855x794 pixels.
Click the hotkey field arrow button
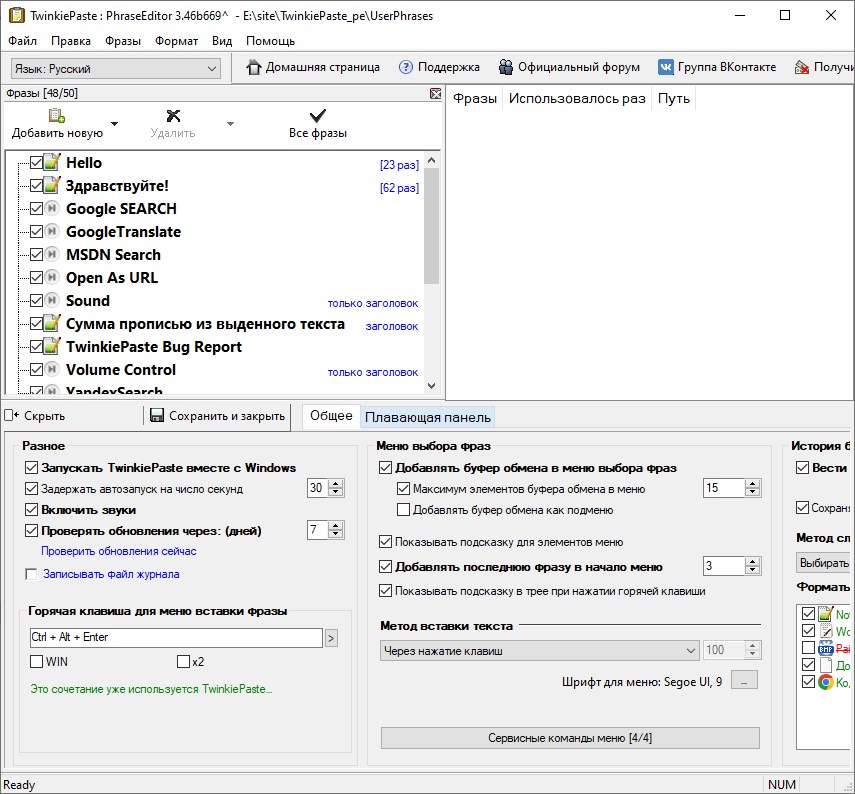click(x=331, y=637)
